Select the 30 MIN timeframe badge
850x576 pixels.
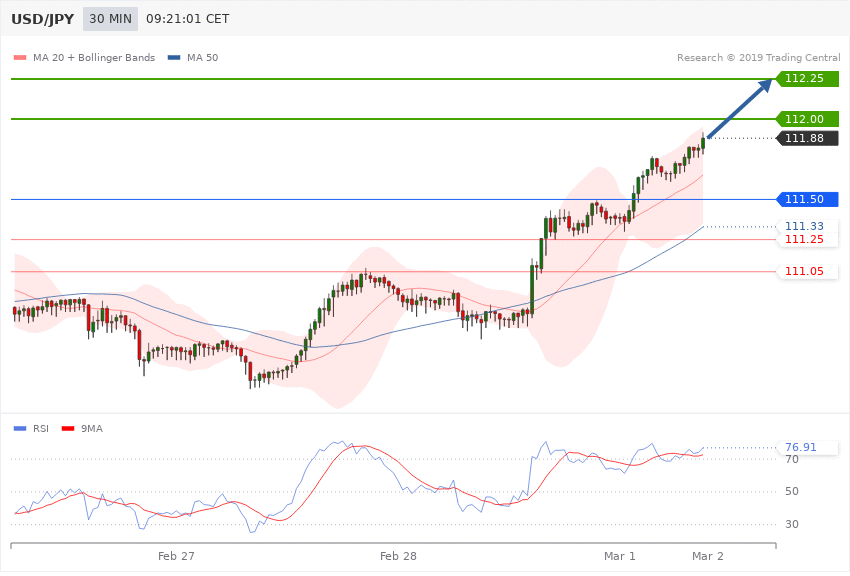[111, 19]
